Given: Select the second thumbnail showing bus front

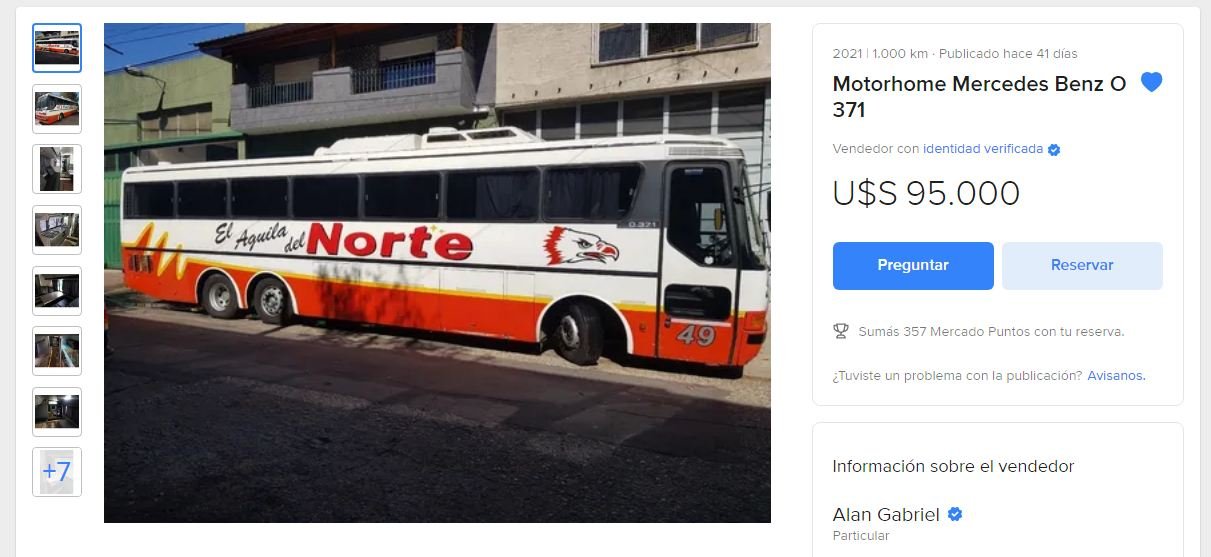Looking at the screenshot, I should (x=57, y=109).
